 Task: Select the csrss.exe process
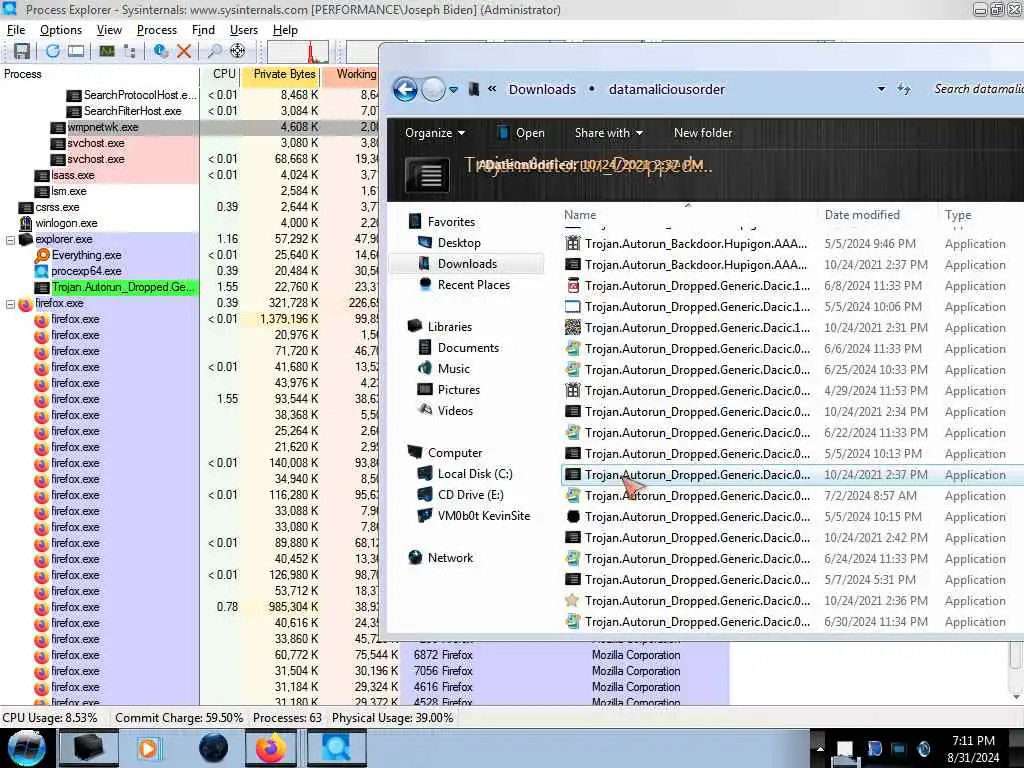[x=57, y=208]
